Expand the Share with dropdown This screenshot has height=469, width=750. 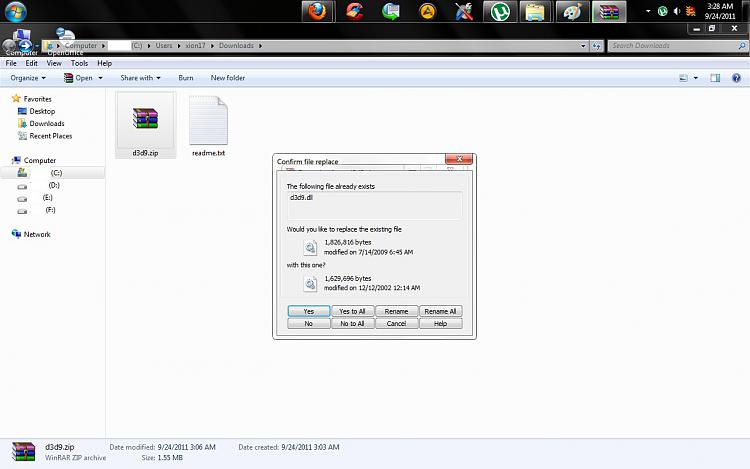tap(140, 78)
